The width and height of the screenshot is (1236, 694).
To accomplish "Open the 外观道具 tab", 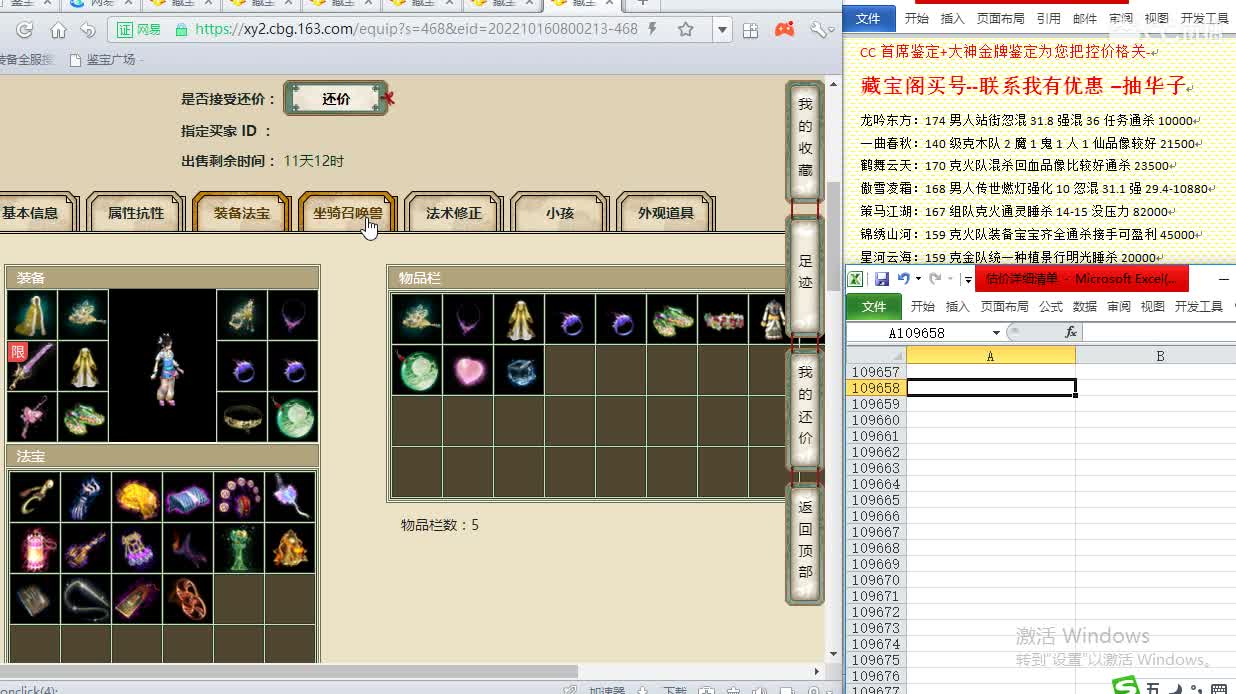I will (x=666, y=213).
